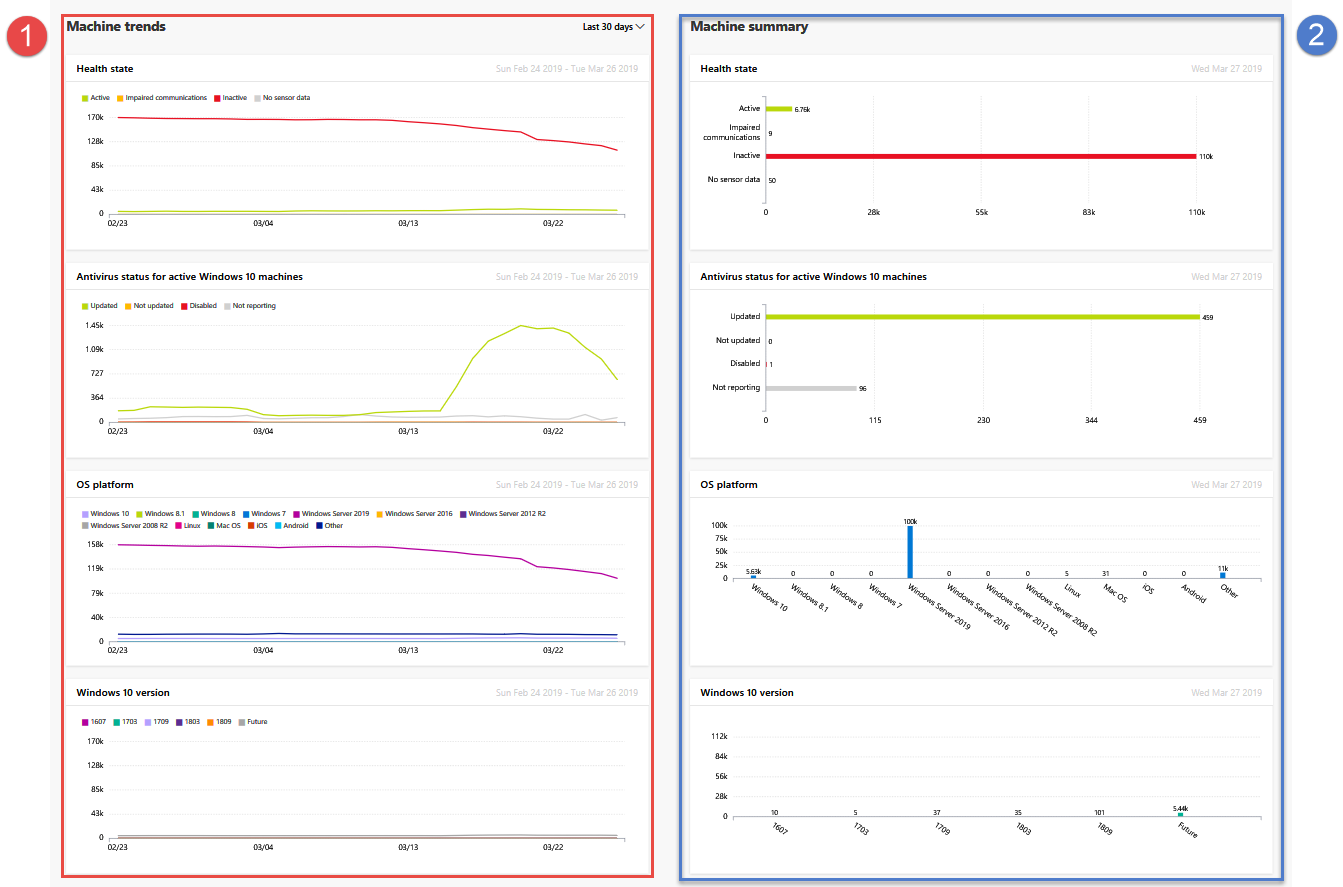The width and height of the screenshot is (1343, 887).
Task: Toggle the Not reporting legend in Antivirus trends
Action: [250, 306]
